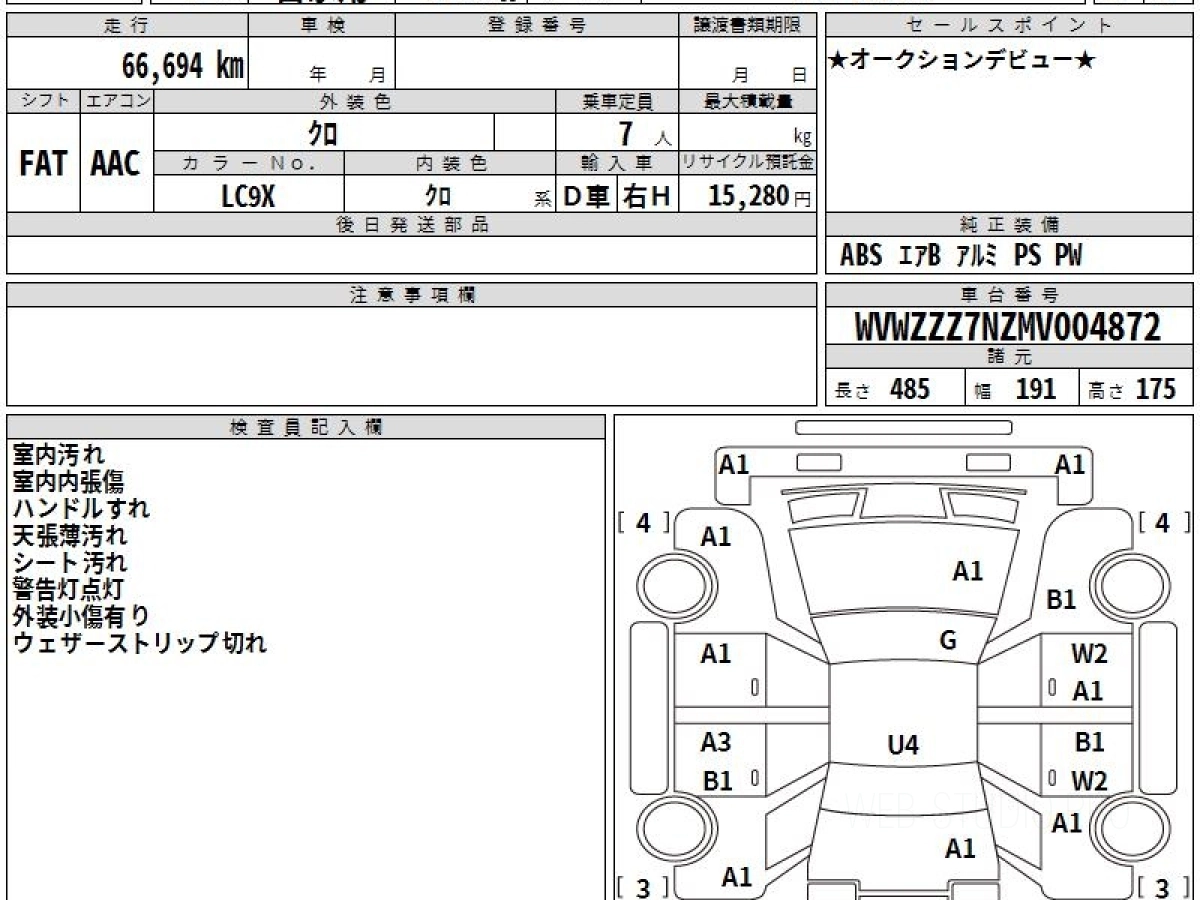Select the ★オークションデビュー★ sales point text
This screenshot has height=900, width=1200.
pyautogui.click(x=963, y=61)
